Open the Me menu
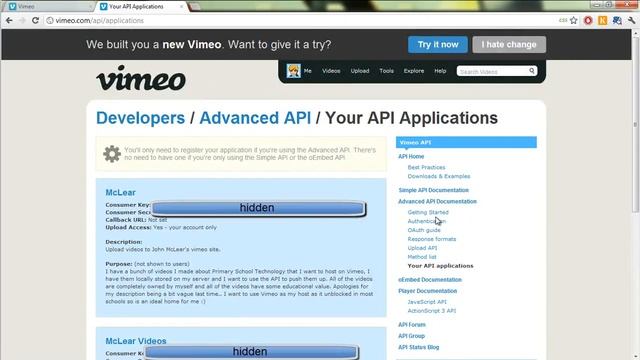Screen dimensions: 640x360 click(x=308, y=71)
